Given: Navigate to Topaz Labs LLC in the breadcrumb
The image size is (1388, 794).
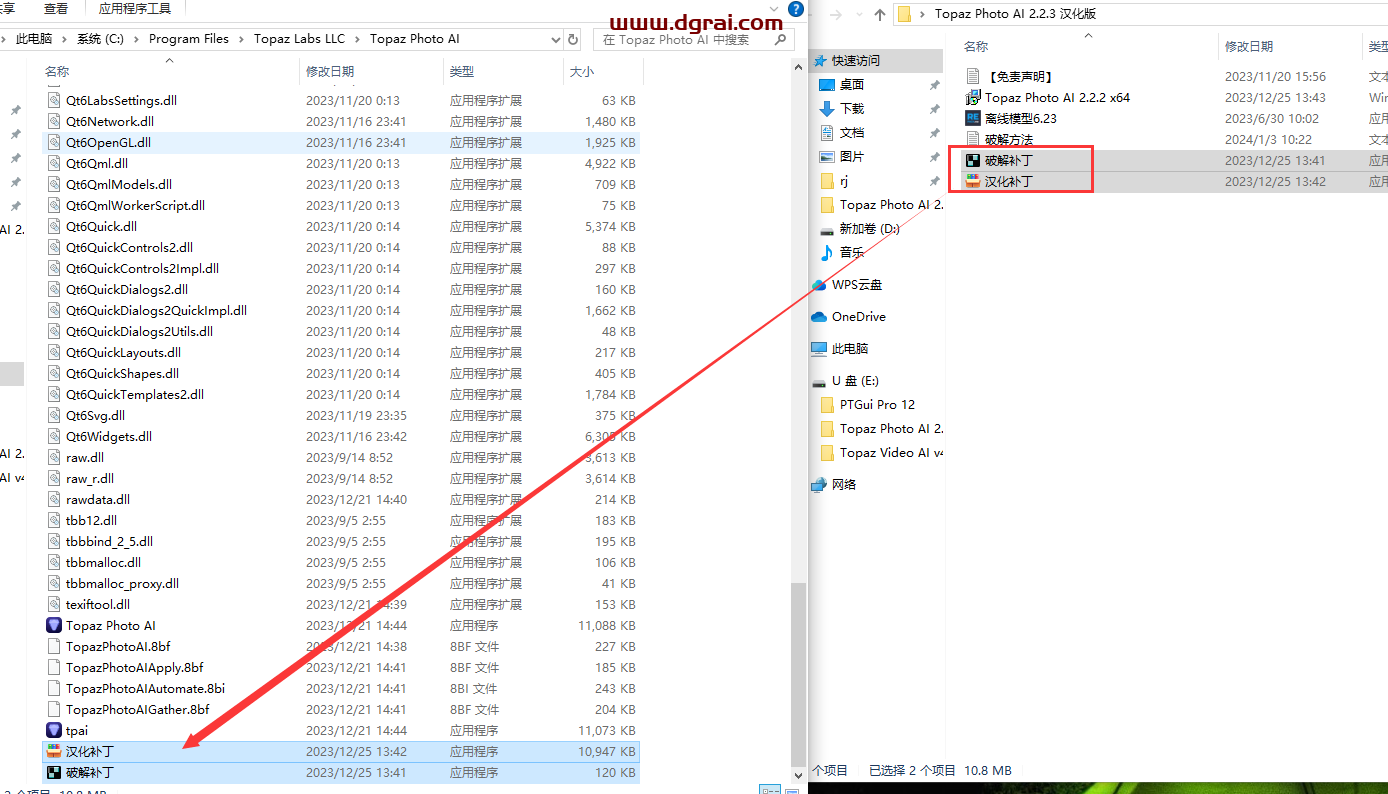Looking at the screenshot, I should [x=298, y=39].
